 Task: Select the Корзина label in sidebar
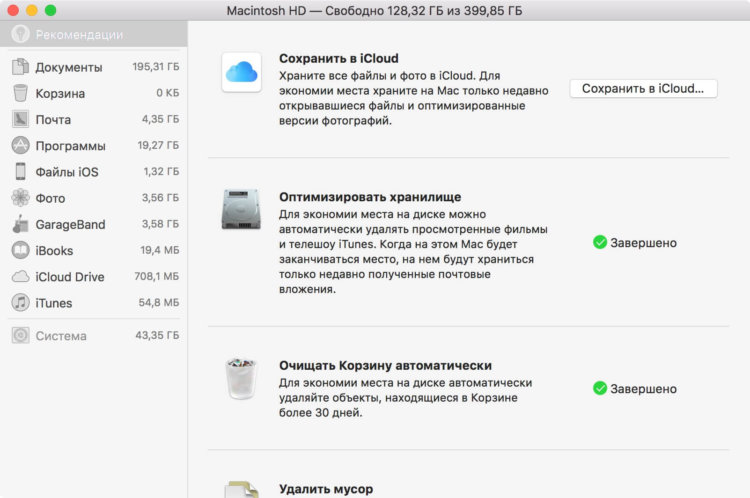pyautogui.click(x=60, y=93)
